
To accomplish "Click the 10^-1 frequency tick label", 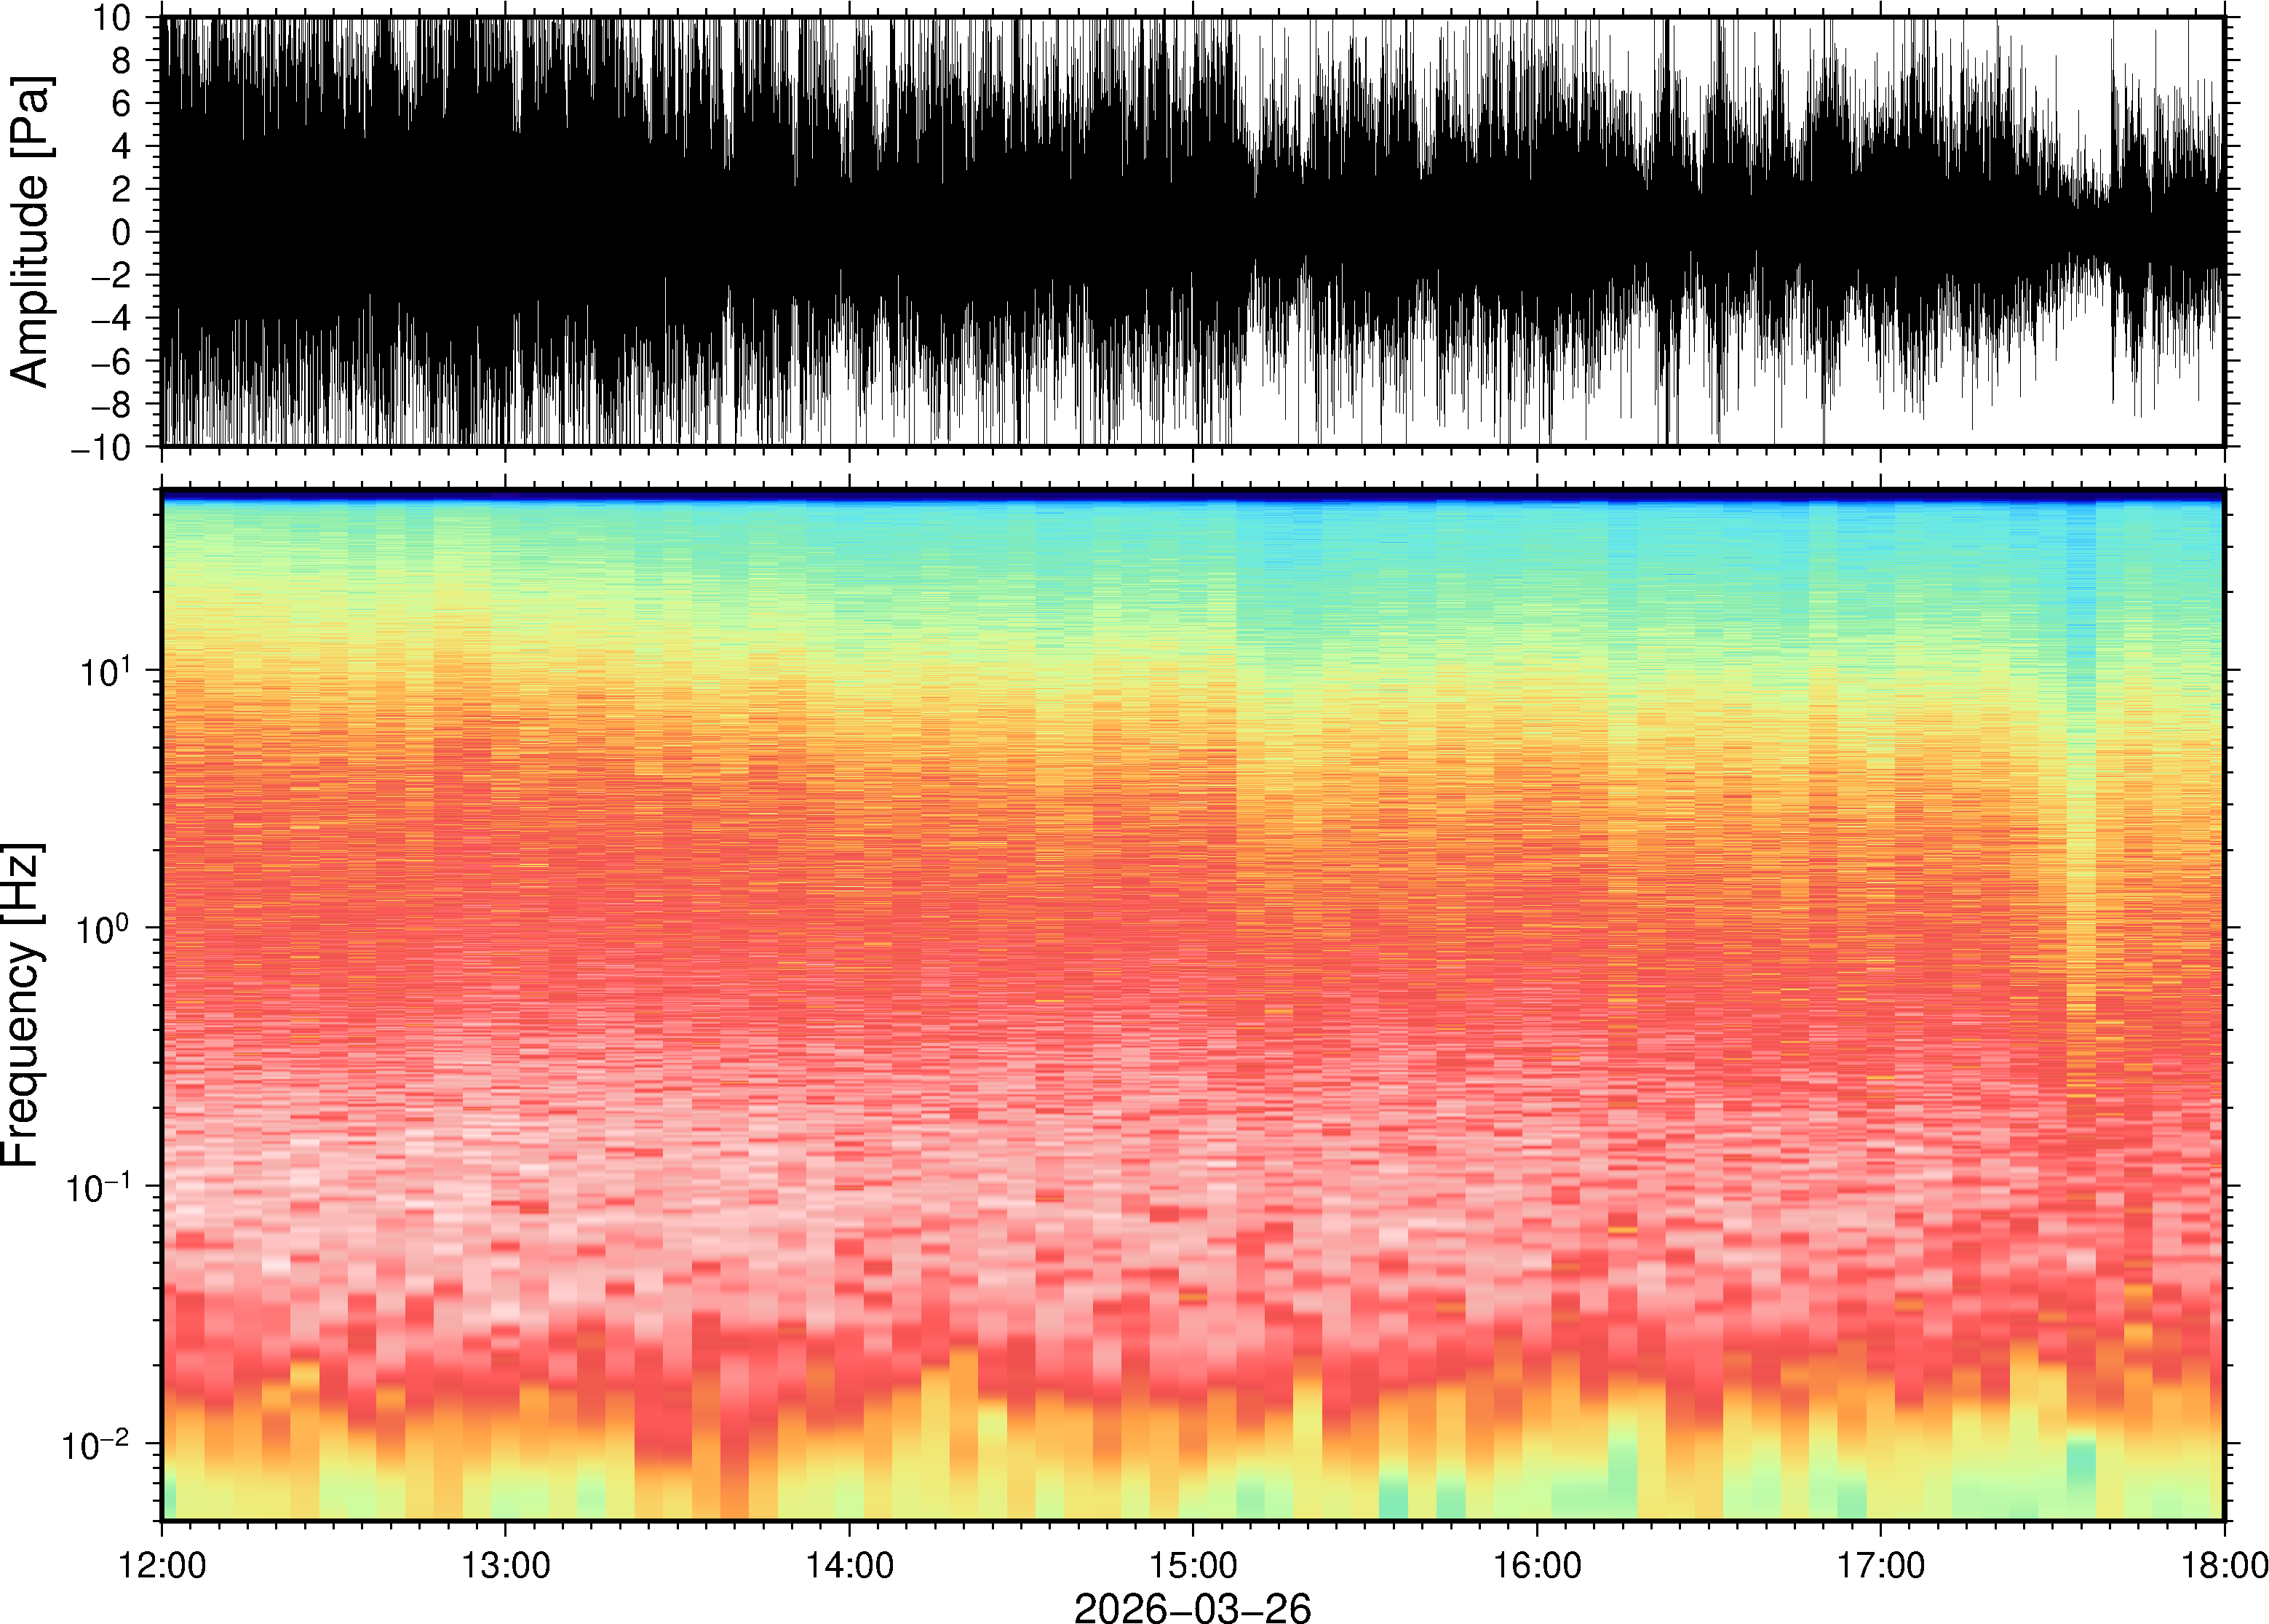I will pyautogui.click(x=98, y=1188).
